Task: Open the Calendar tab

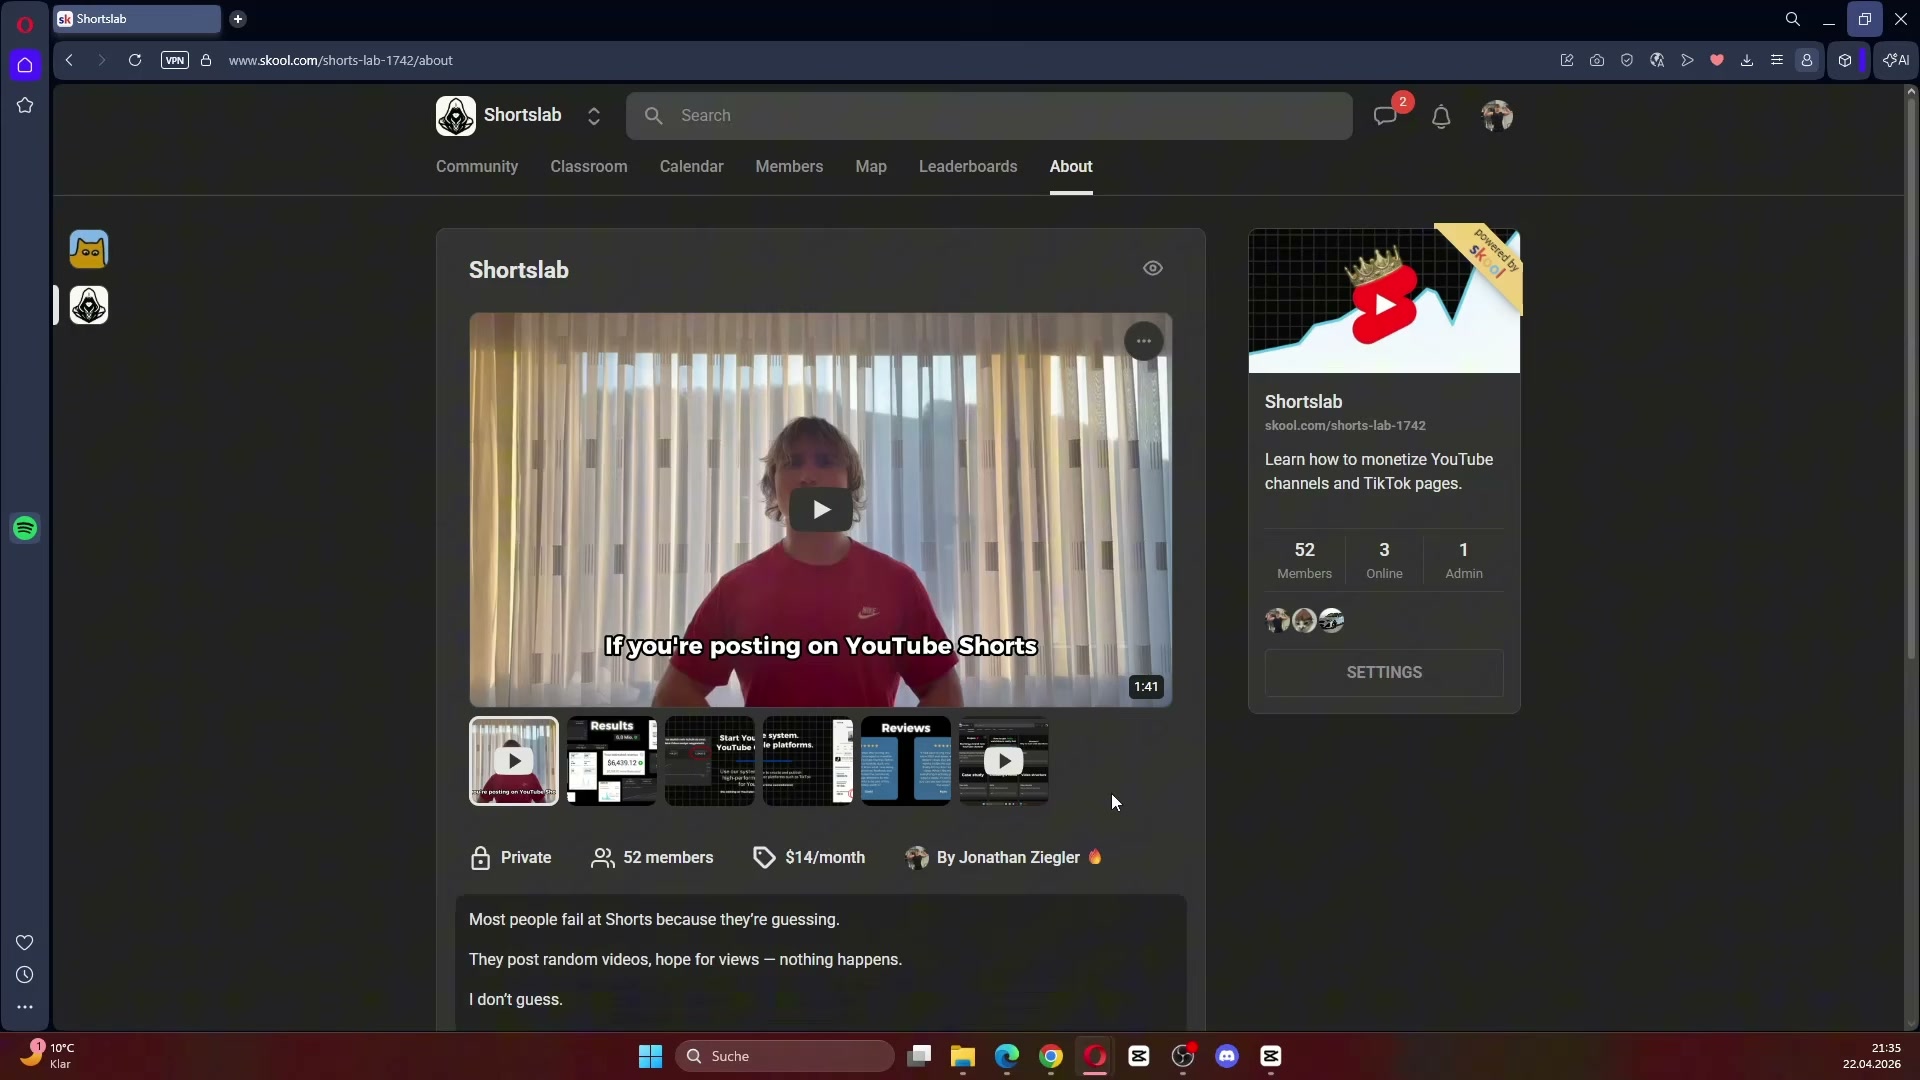Action: point(691,166)
